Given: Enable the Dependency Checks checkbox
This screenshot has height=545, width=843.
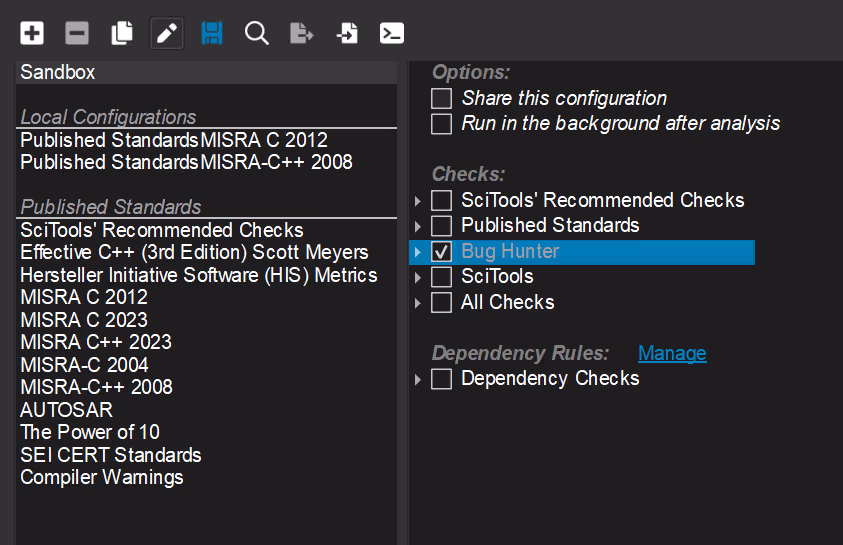Looking at the screenshot, I should point(441,379).
